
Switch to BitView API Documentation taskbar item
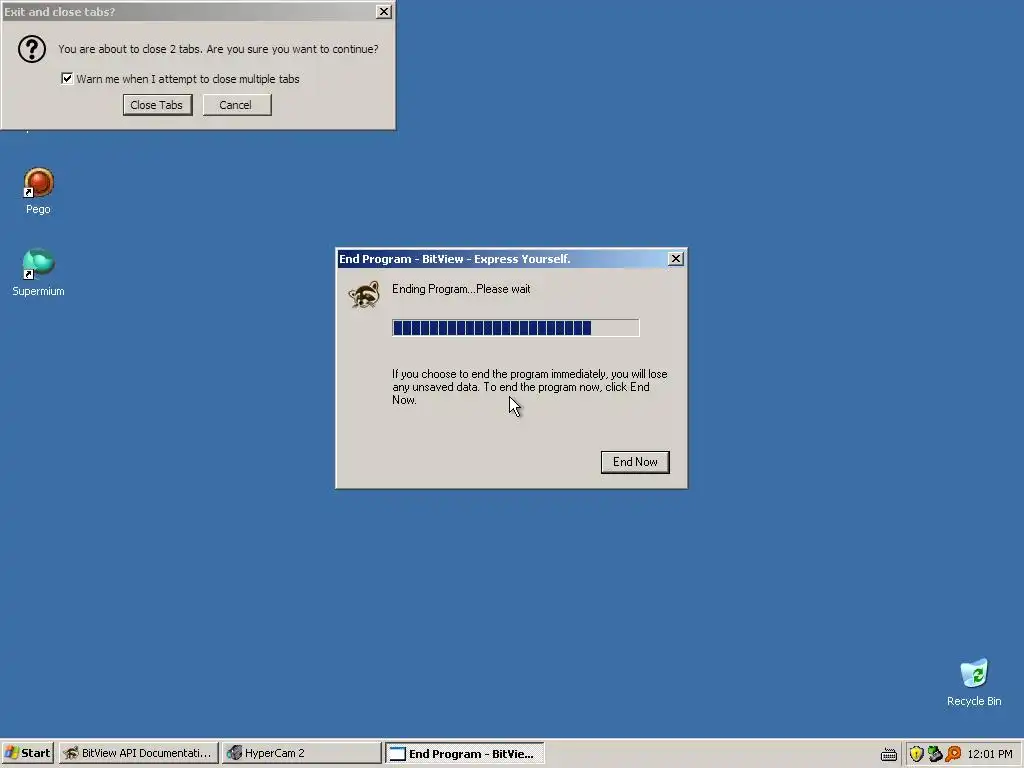pyautogui.click(x=138, y=753)
